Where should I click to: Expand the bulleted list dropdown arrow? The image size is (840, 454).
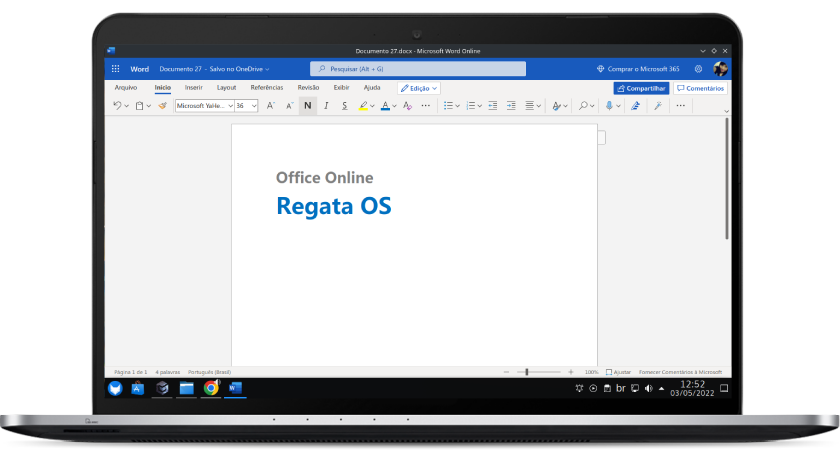coord(458,106)
